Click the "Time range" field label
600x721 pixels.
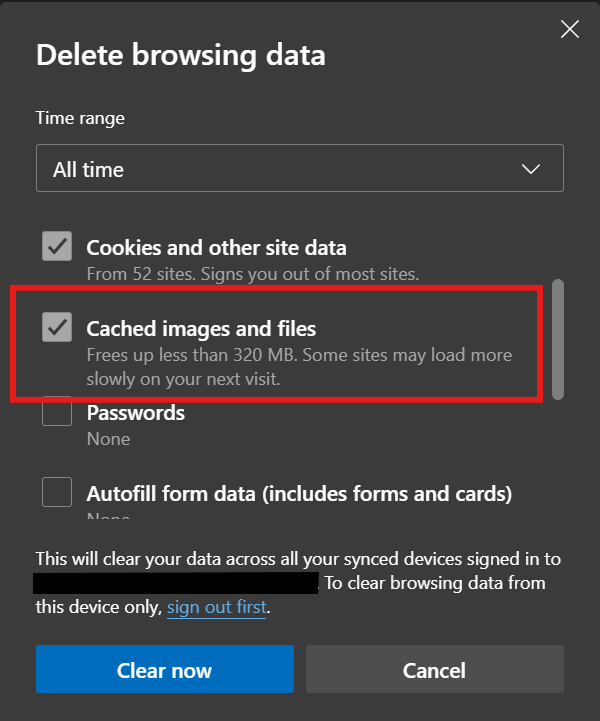pos(80,118)
